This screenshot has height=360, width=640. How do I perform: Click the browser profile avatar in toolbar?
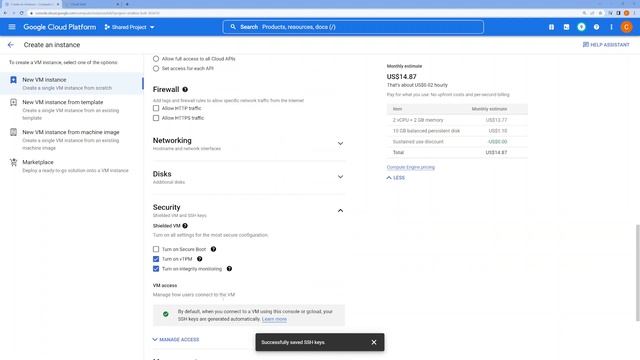pyautogui.click(x=626, y=13)
